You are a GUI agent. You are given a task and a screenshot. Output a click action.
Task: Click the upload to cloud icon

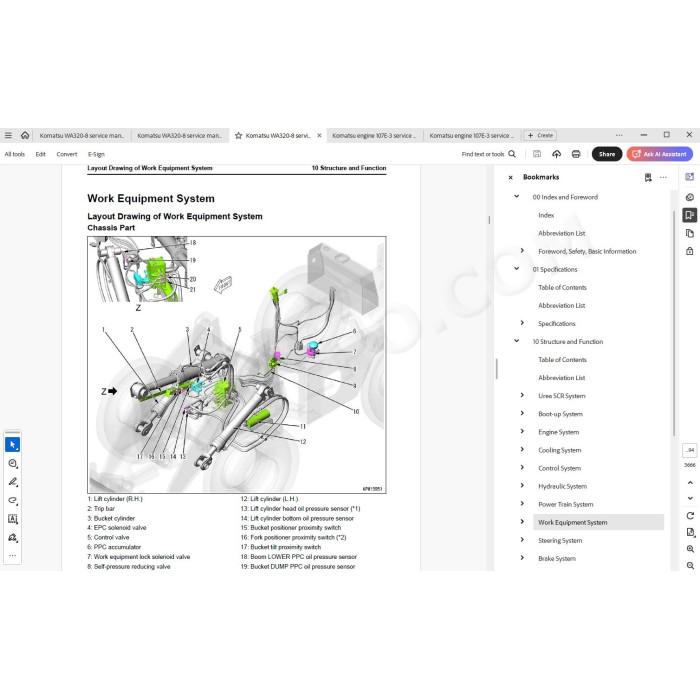(x=556, y=154)
